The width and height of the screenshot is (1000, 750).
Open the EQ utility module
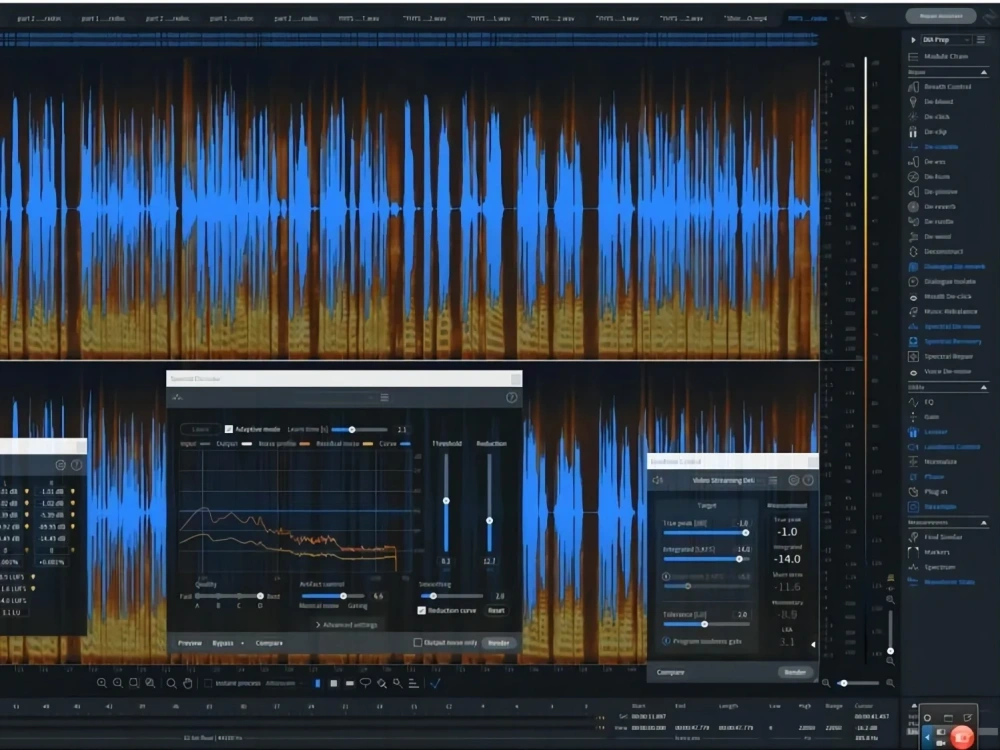click(x=921, y=402)
